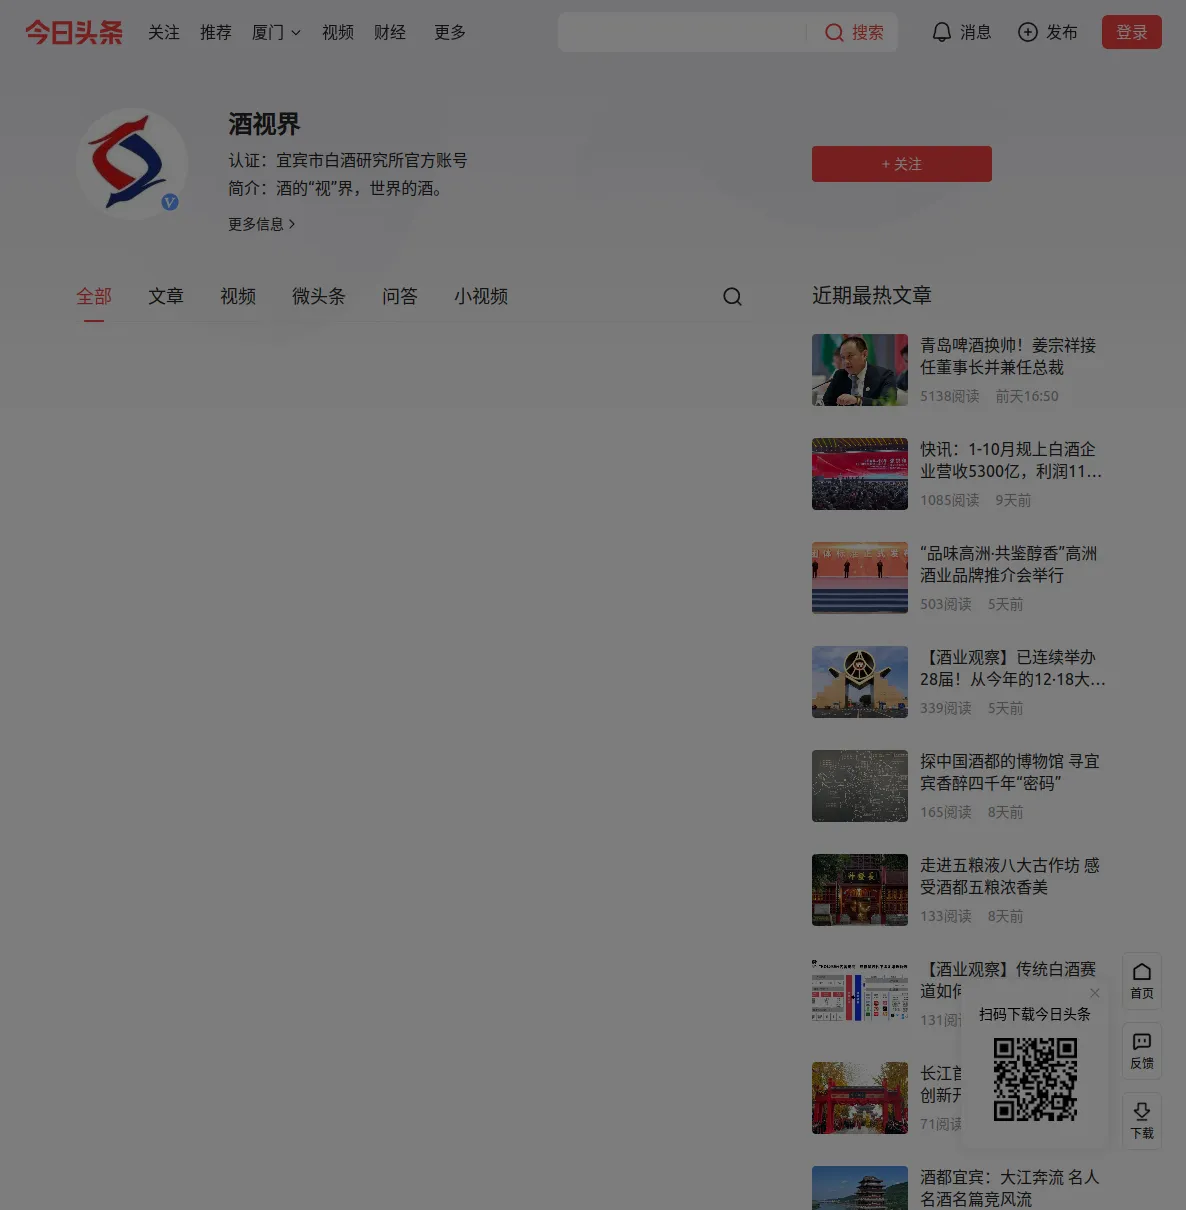Close the QR code popup
The height and width of the screenshot is (1210, 1186).
[x=1095, y=993]
